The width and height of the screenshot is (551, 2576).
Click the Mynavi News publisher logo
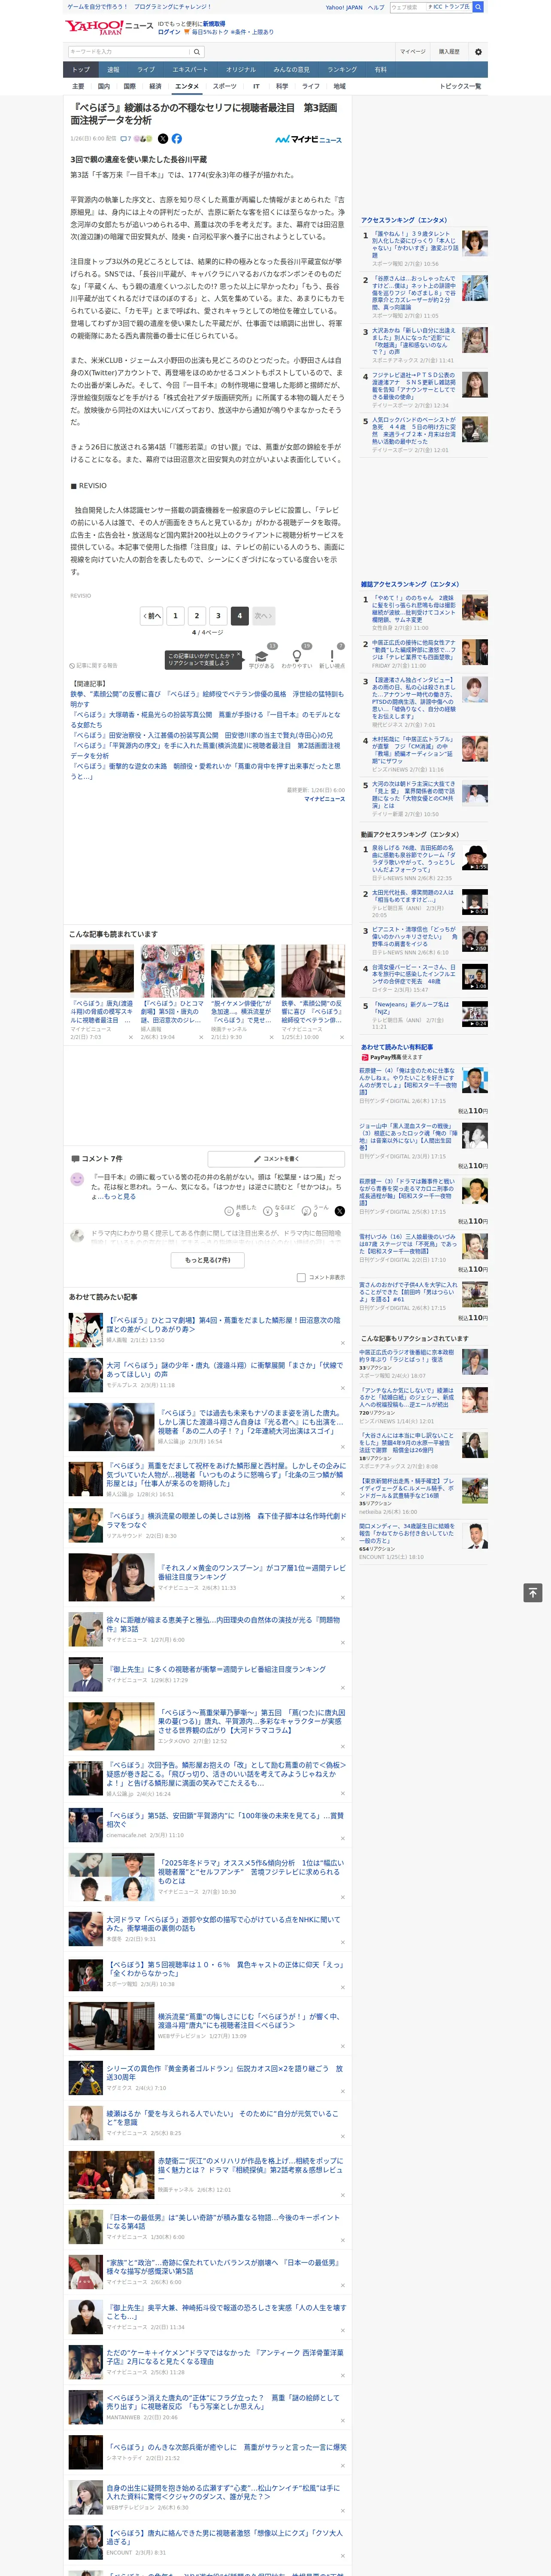point(310,139)
